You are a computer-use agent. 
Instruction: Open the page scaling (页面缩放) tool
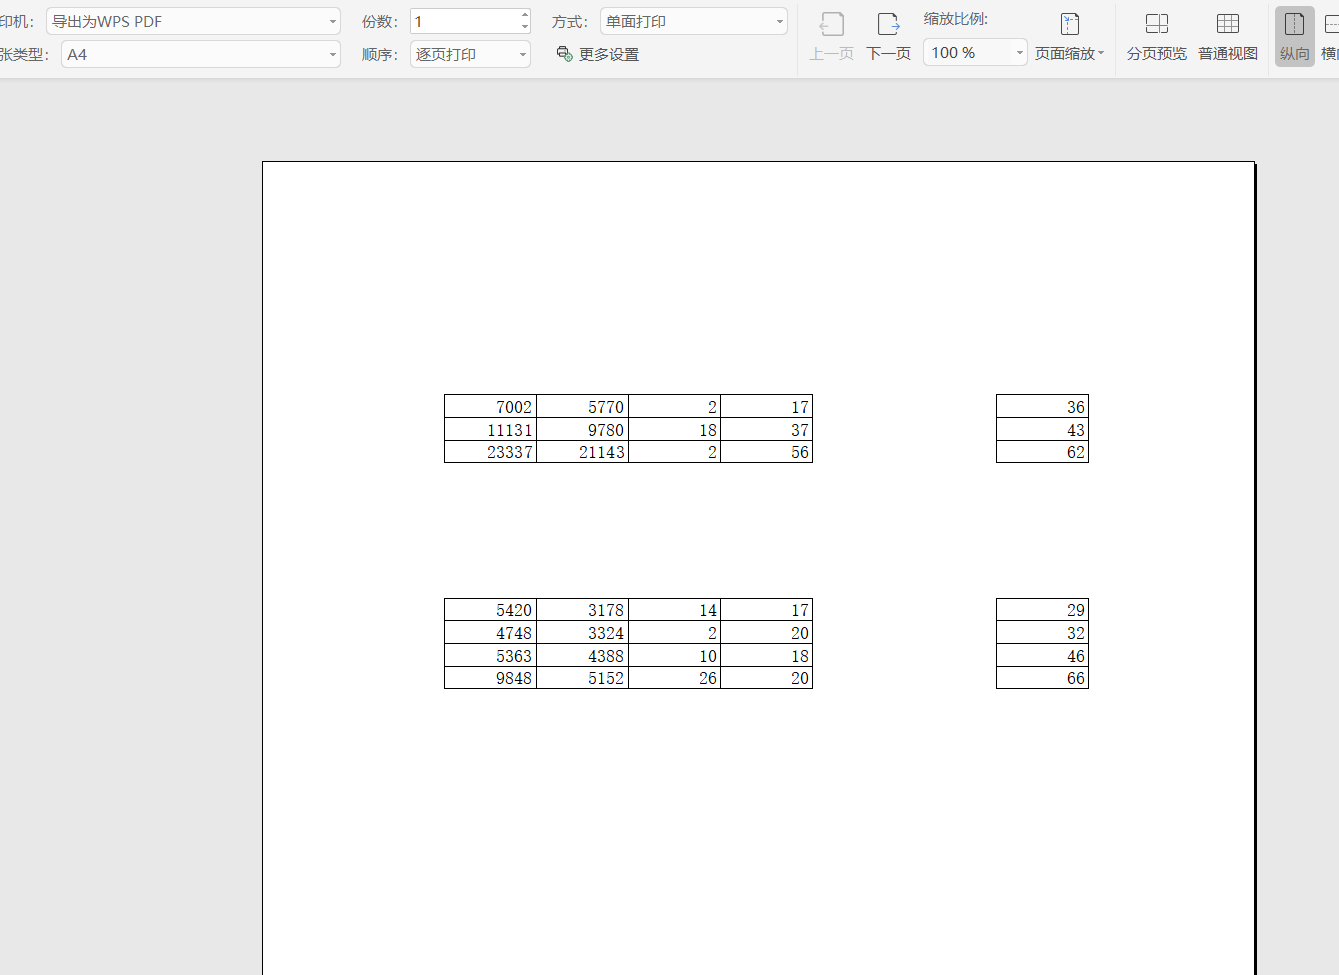coord(1069,36)
